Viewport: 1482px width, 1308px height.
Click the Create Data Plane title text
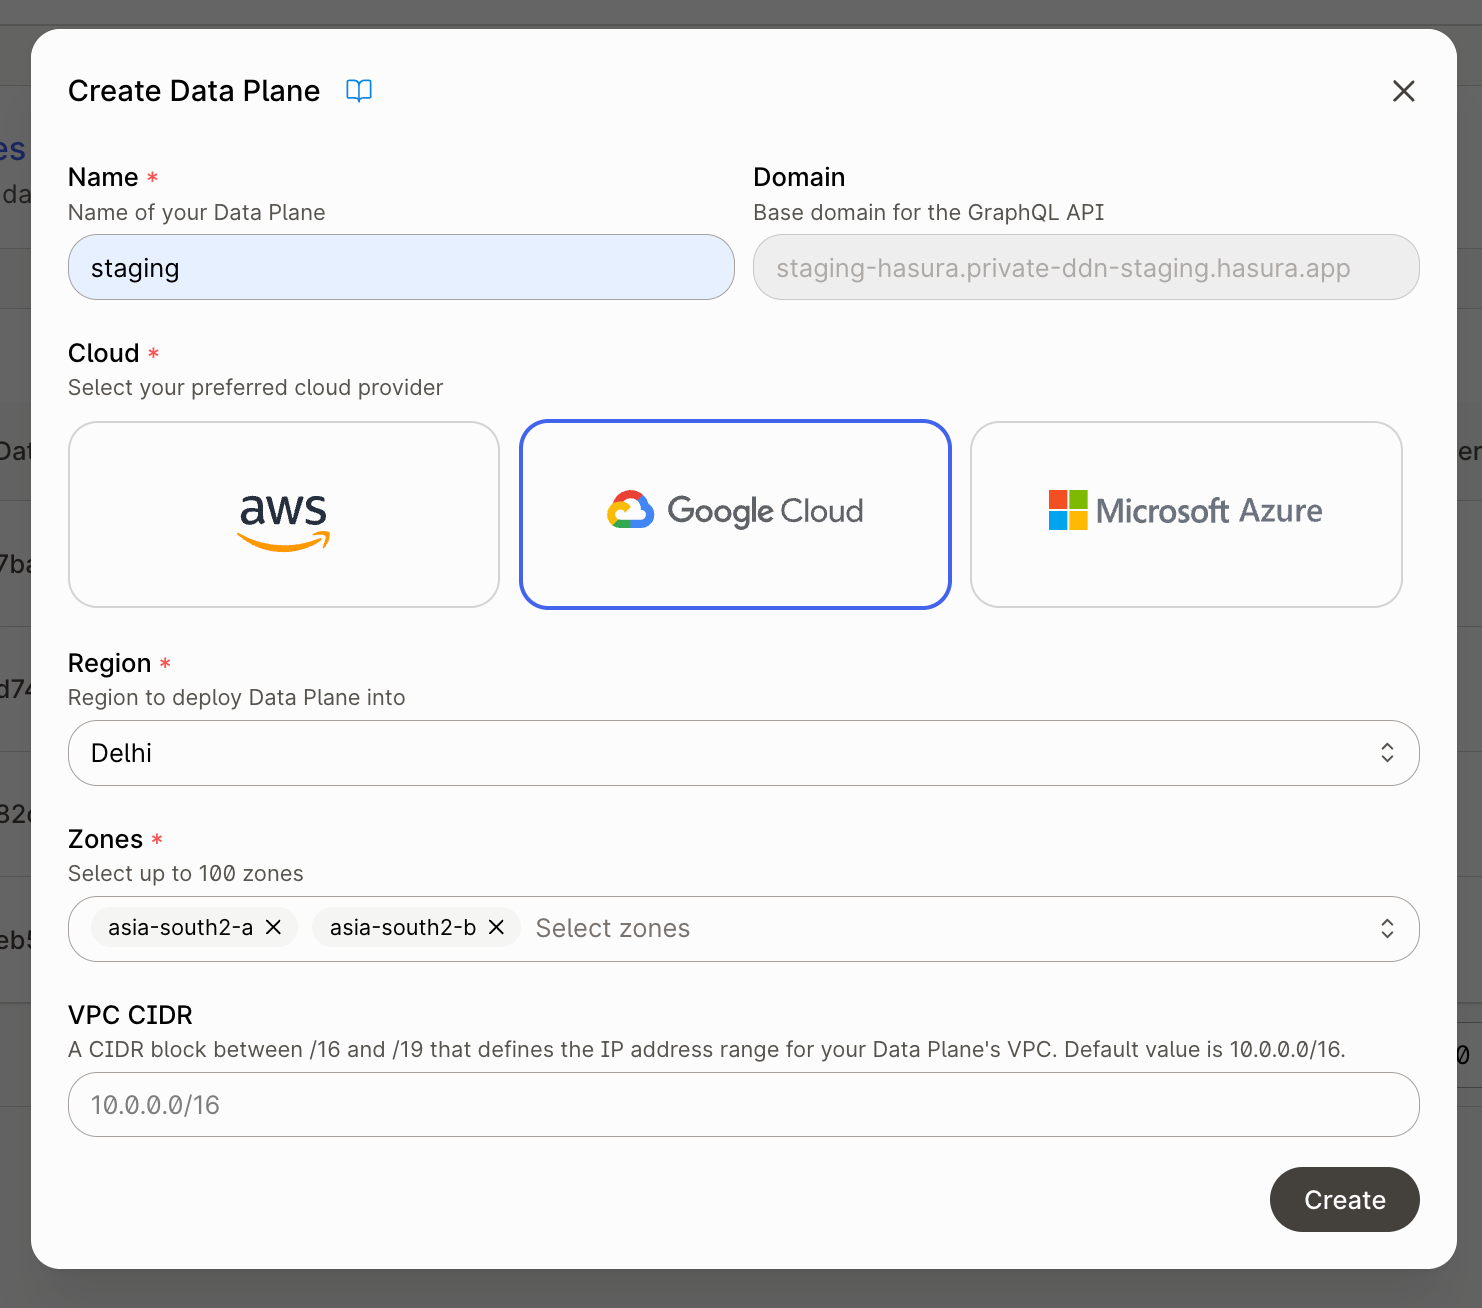(x=194, y=91)
